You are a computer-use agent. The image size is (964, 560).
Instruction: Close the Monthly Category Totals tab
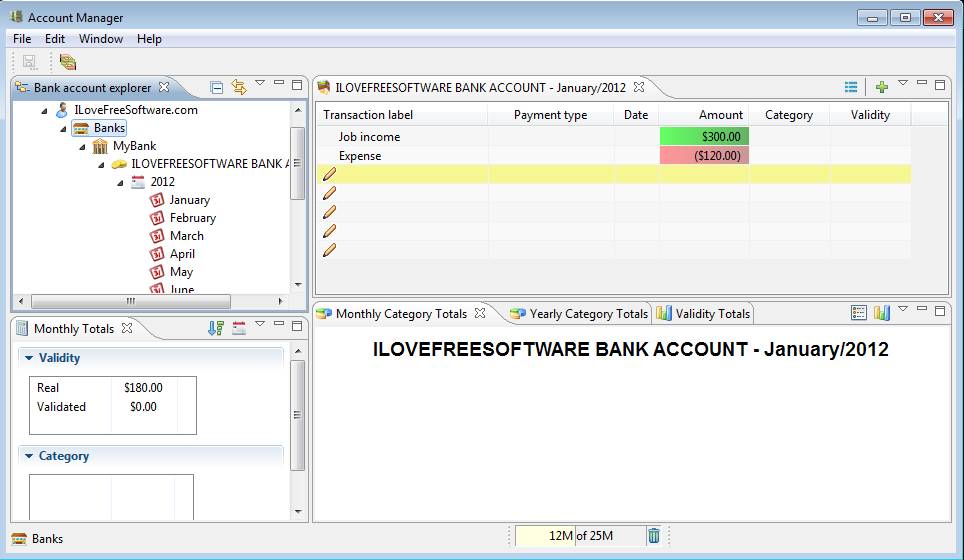coord(480,313)
